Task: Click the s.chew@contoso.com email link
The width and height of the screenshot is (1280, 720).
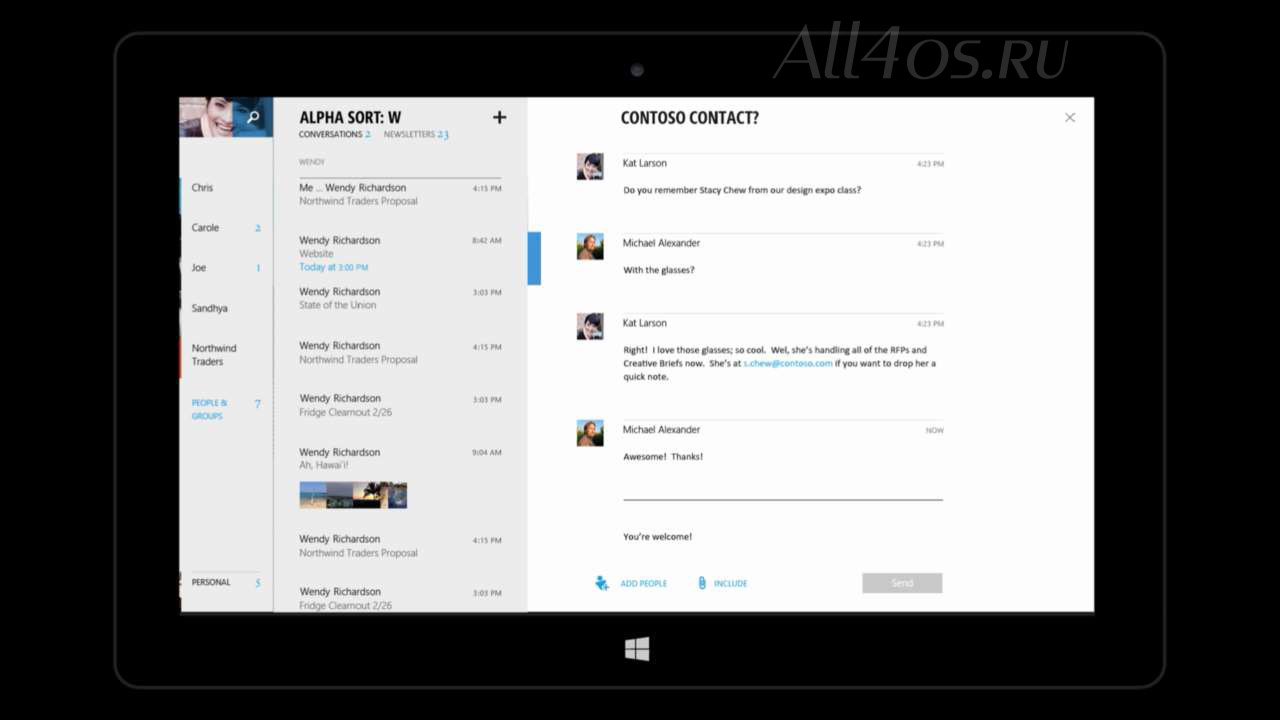Action: pyautogui.click(x=788, y=364)
